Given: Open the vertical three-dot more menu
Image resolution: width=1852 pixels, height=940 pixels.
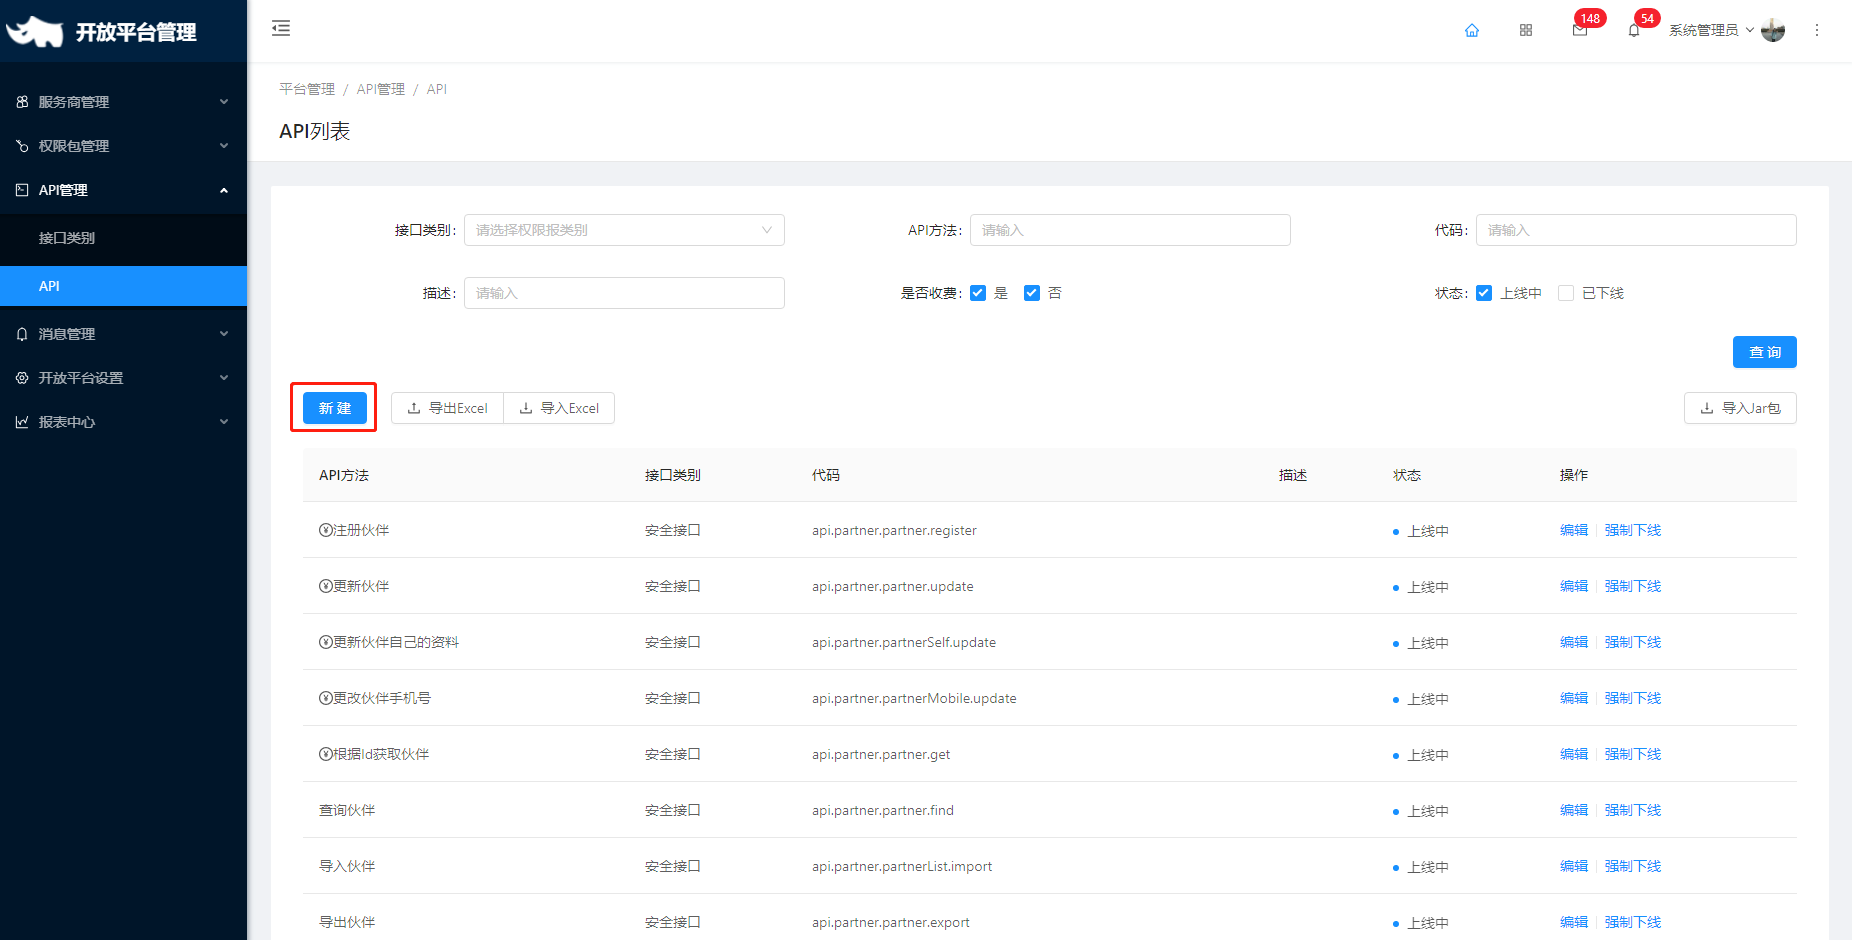Looking at the screenshot, I should tap(1817, 30).
